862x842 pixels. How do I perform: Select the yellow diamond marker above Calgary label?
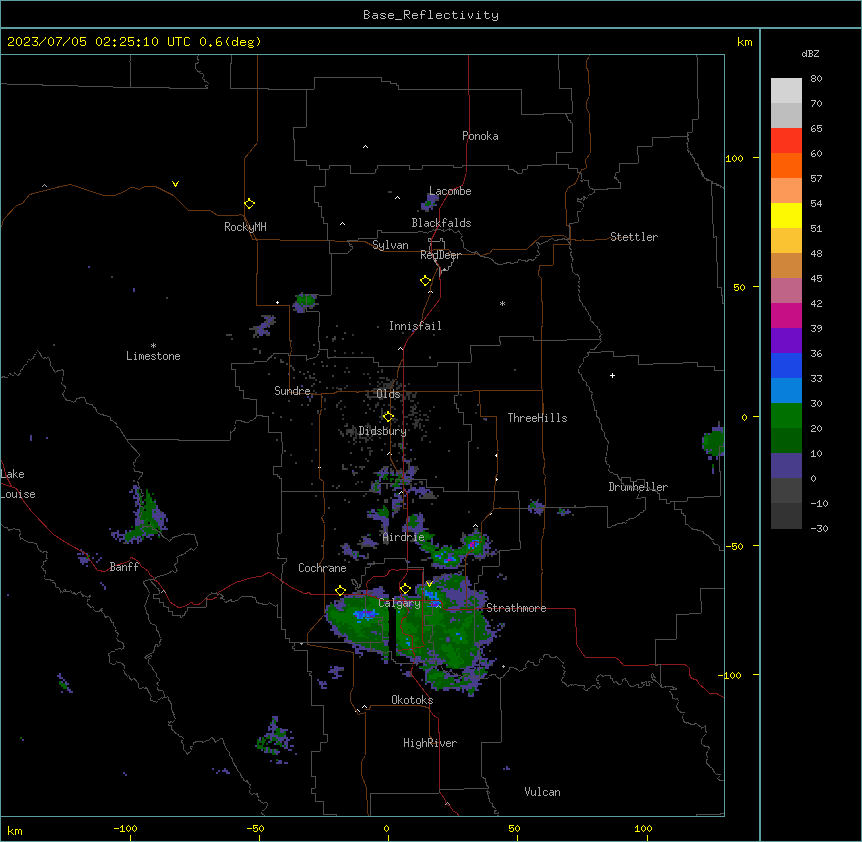[x=405, y=589]
